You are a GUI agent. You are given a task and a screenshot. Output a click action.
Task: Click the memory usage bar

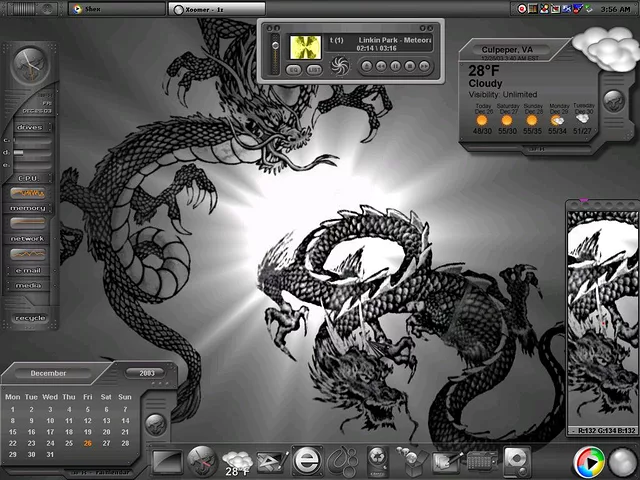[28, 223]
